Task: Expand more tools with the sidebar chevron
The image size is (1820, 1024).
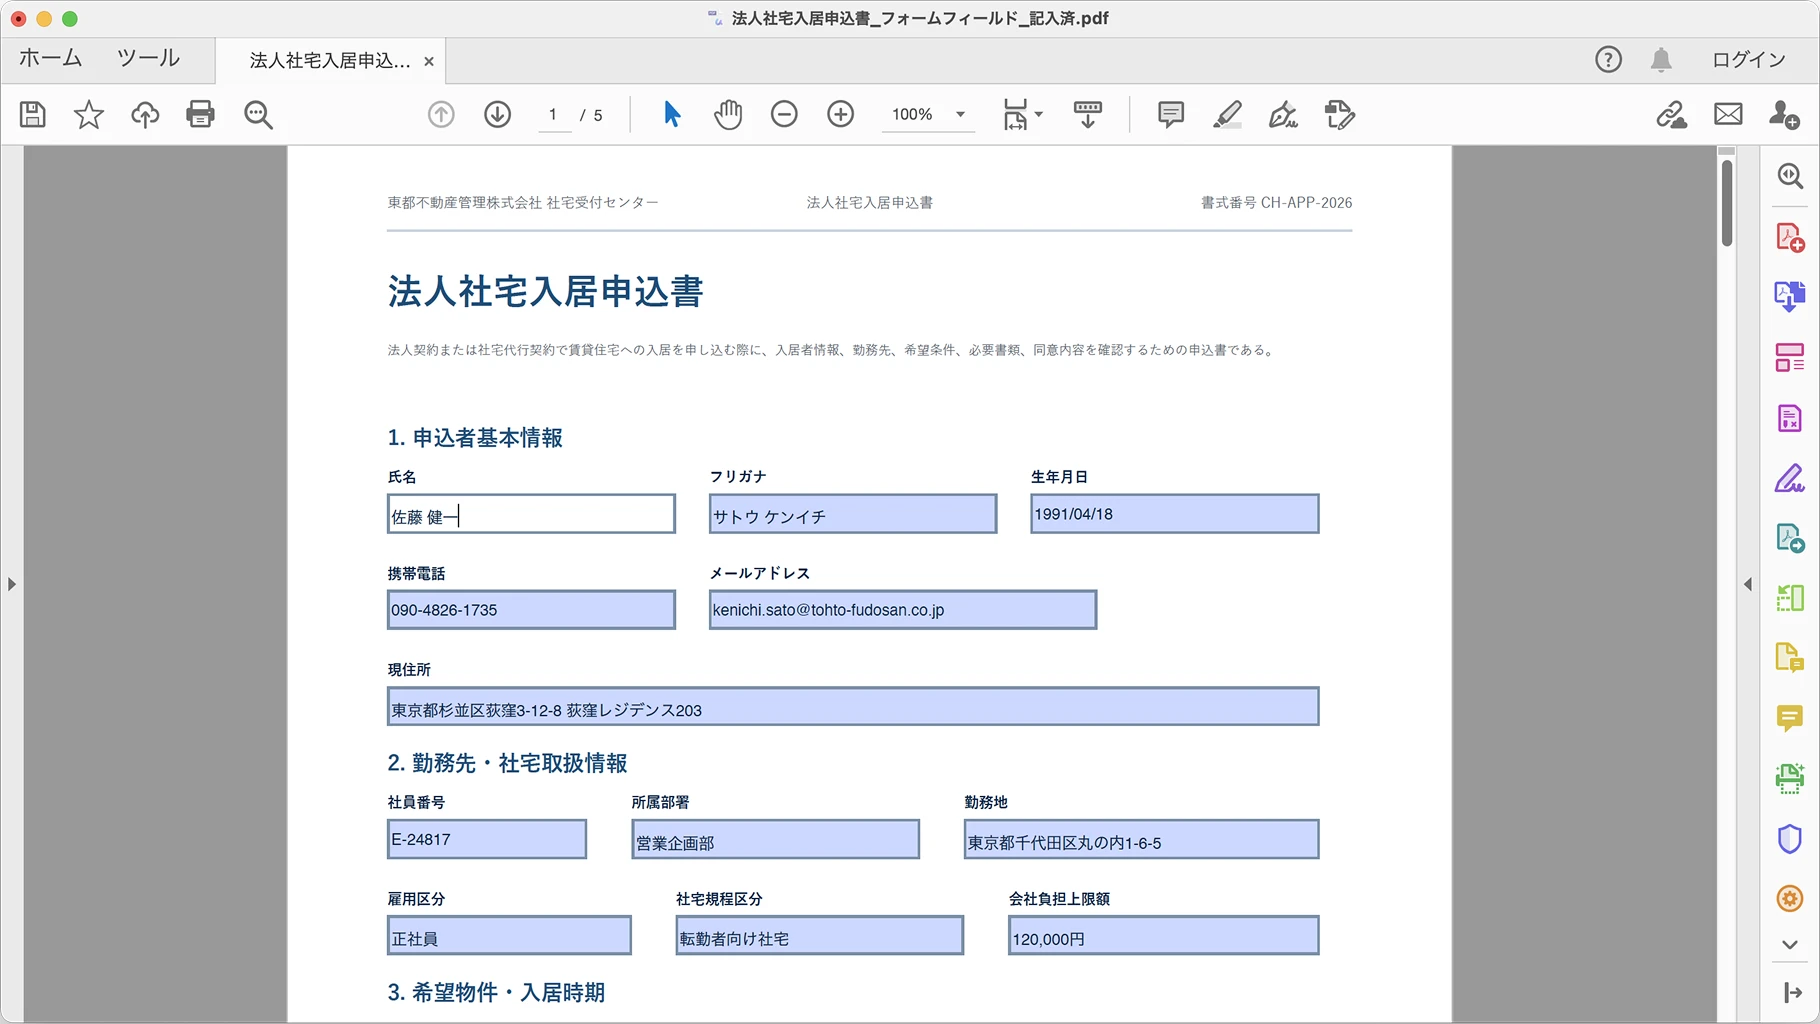Action: pyautogui.click(x=1790, y=944)
